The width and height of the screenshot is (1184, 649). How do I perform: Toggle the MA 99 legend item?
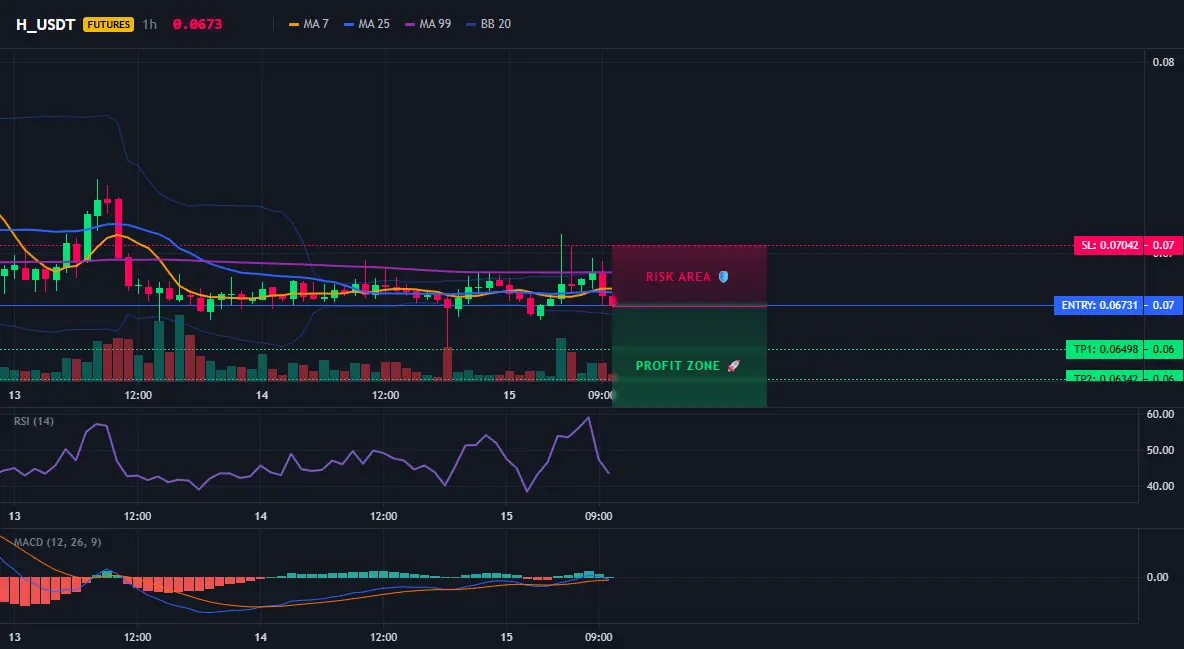coord(428,24)
